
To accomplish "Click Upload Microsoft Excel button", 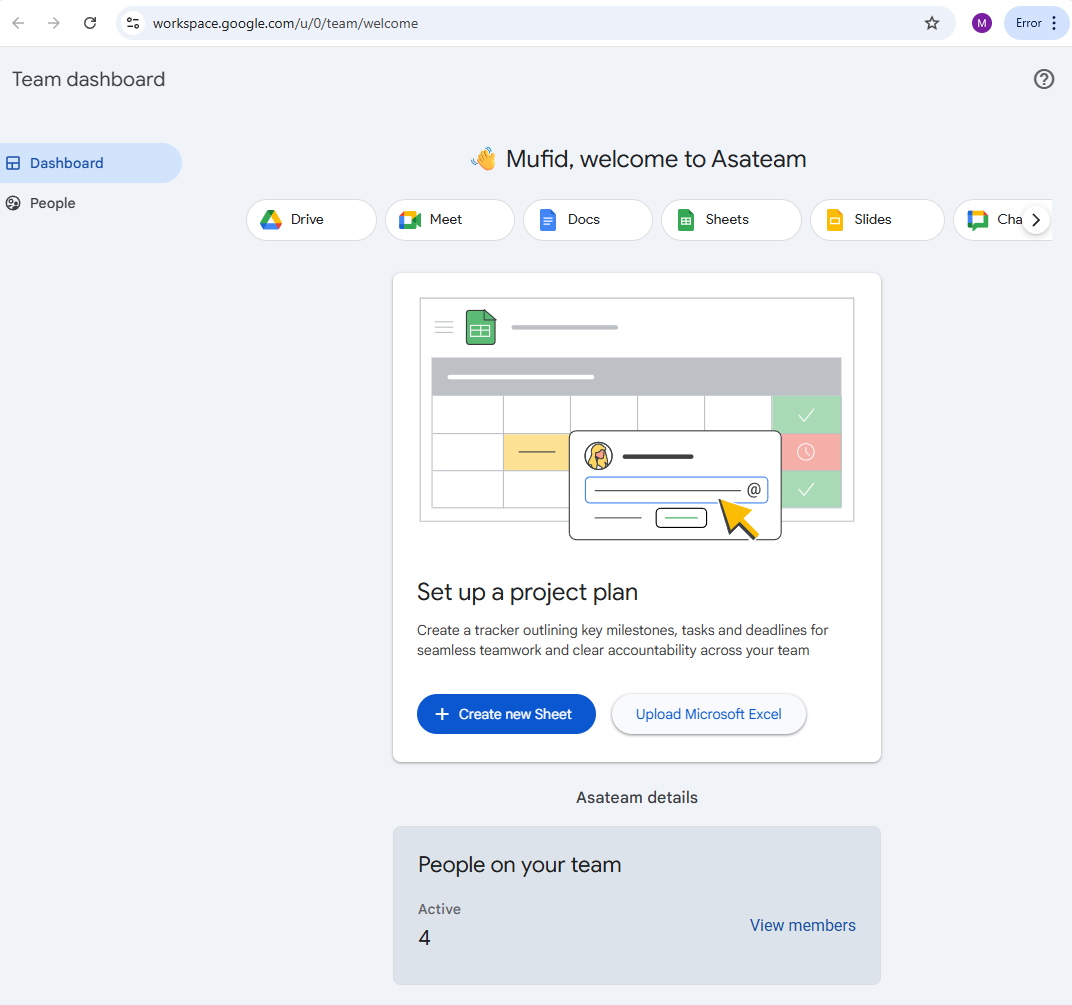I will (x=708, y=714).
